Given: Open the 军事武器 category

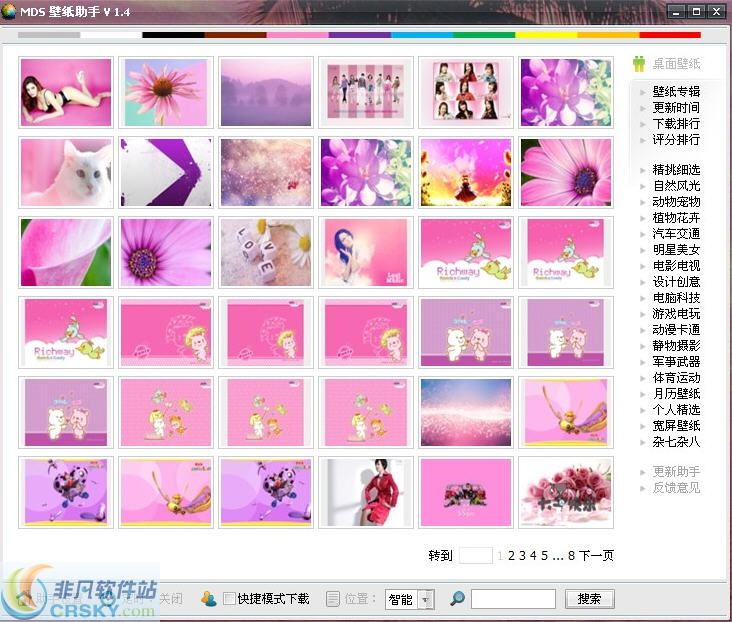Looking at the screenshot, I should tap(676, 361).
